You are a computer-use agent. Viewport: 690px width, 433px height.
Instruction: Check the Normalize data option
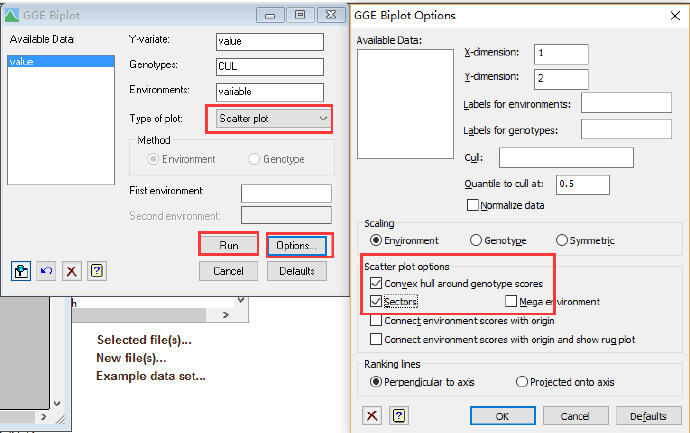tap(474, 205)
